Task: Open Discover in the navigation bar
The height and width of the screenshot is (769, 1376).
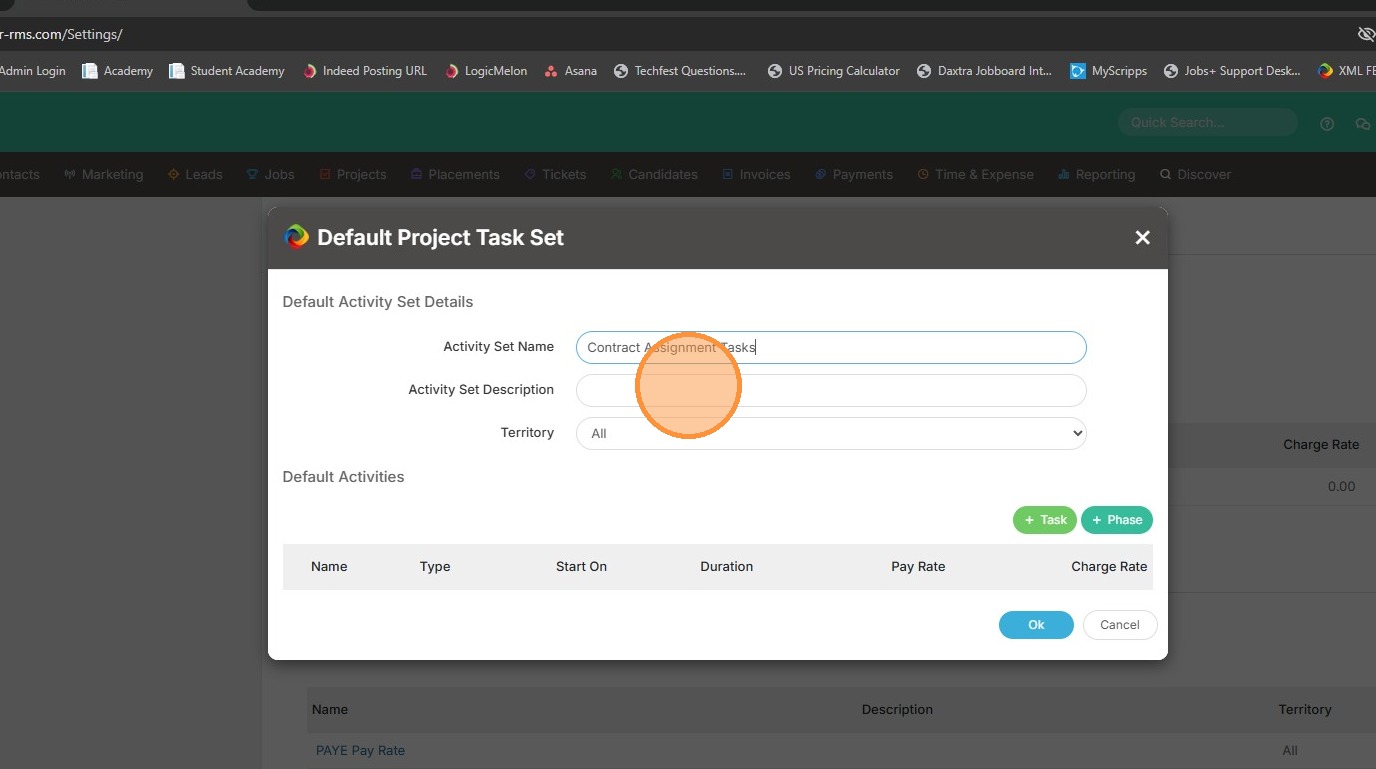Action: click(1196, 174)
